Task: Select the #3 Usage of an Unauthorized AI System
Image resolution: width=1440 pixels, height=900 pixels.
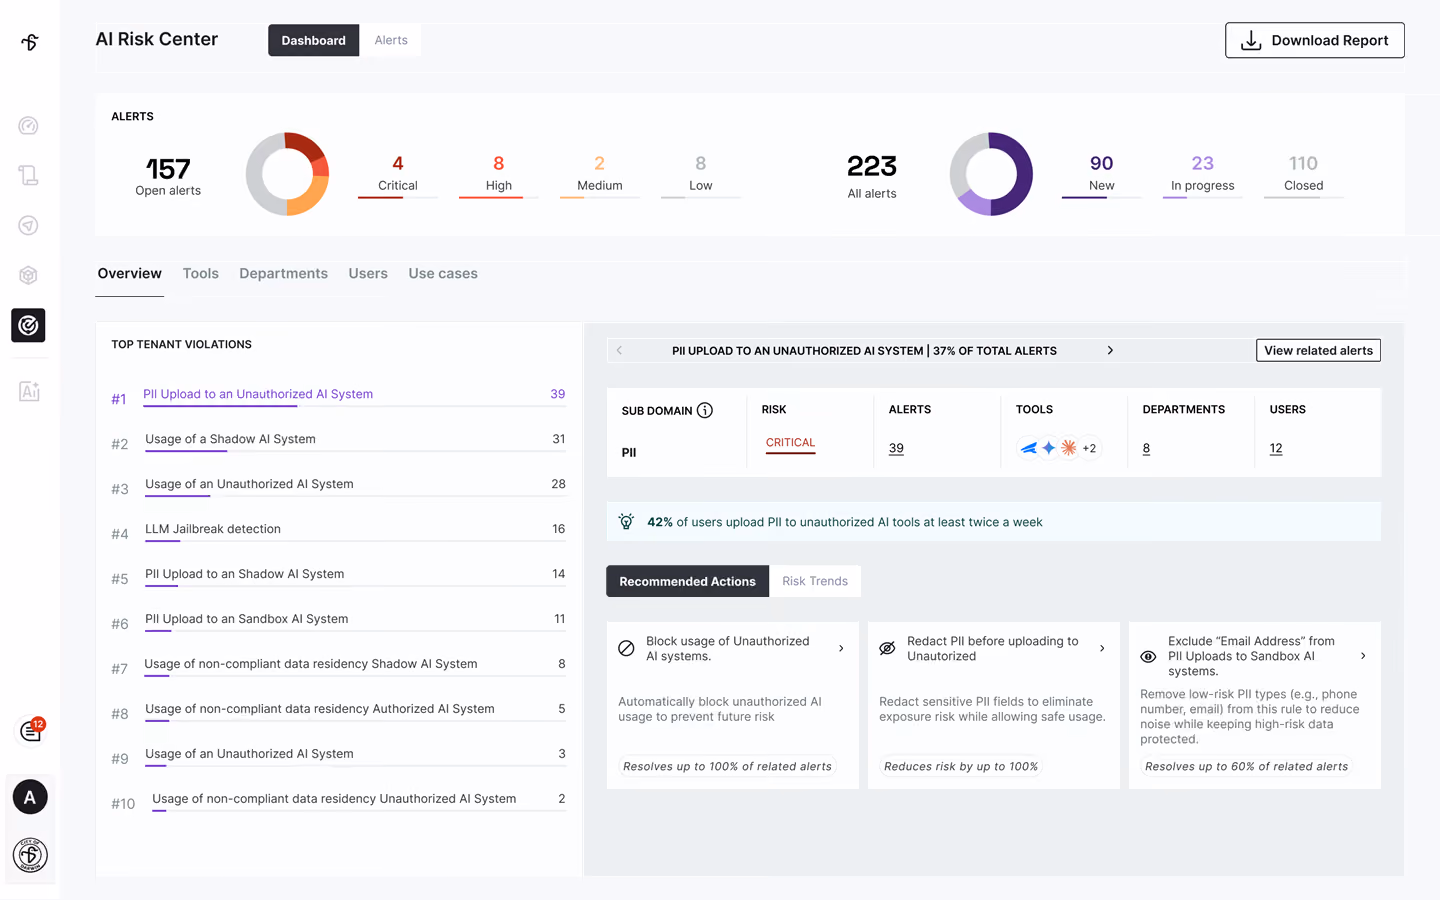Action: pyautogui.click(x=338, y=486)
